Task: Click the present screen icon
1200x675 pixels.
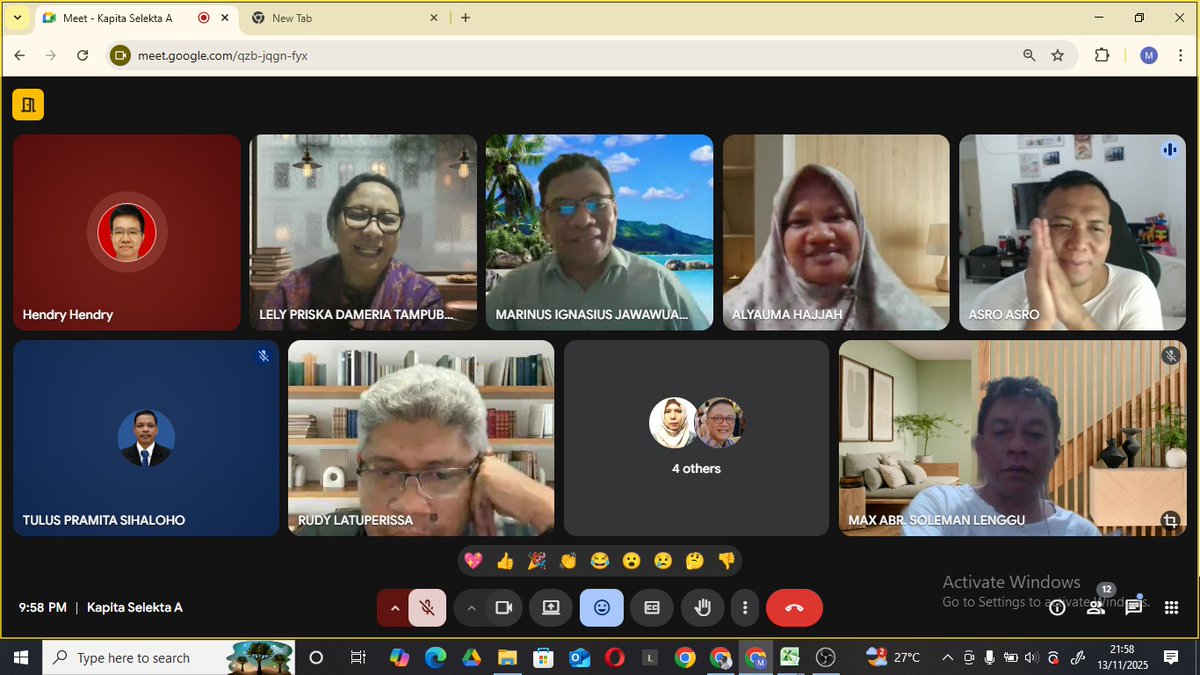Action: (x=551, y=607)
